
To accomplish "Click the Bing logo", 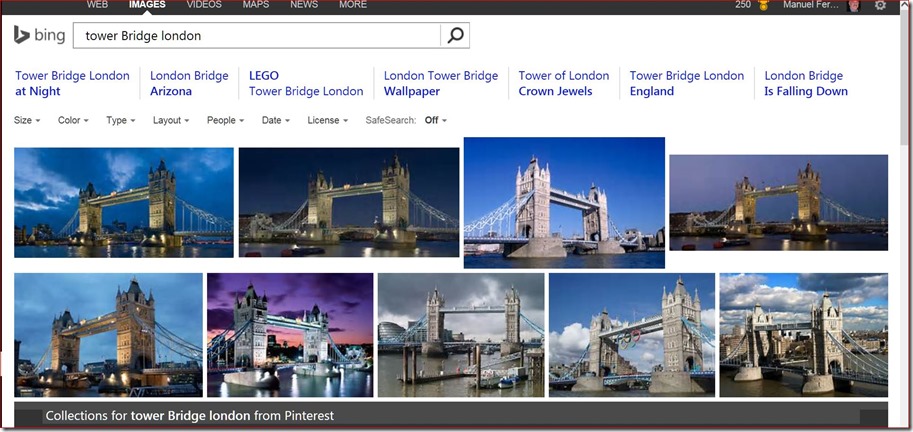I will pyautogui.click(x=39, y=36).
